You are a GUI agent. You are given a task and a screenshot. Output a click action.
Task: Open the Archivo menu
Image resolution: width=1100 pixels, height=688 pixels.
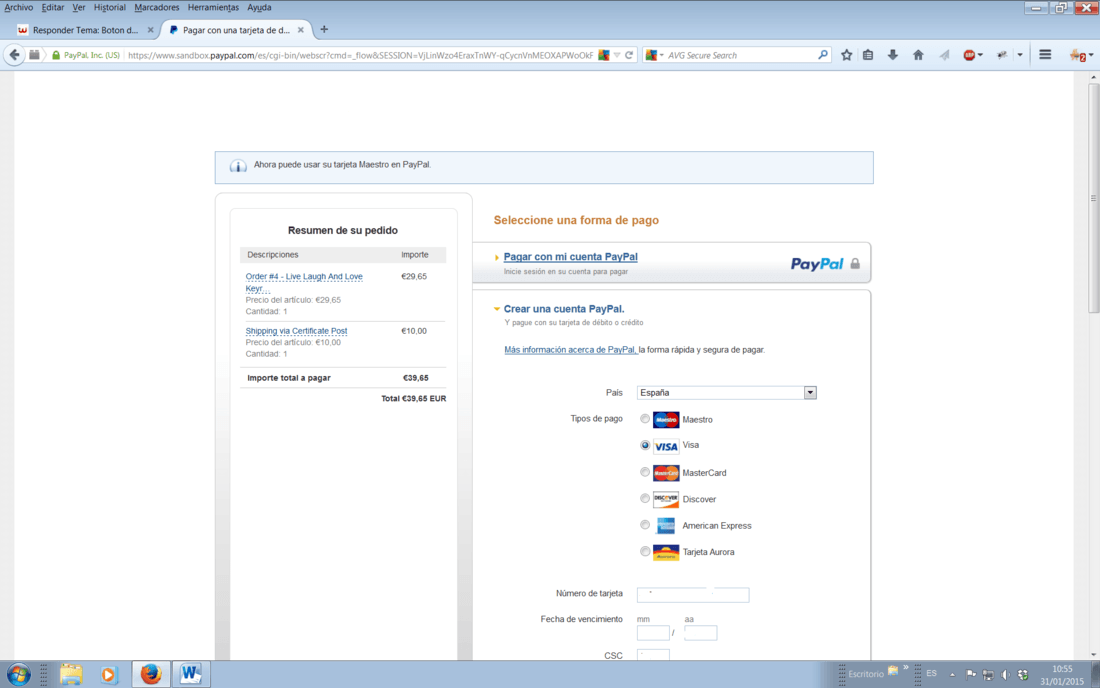[x=18, y=7]
